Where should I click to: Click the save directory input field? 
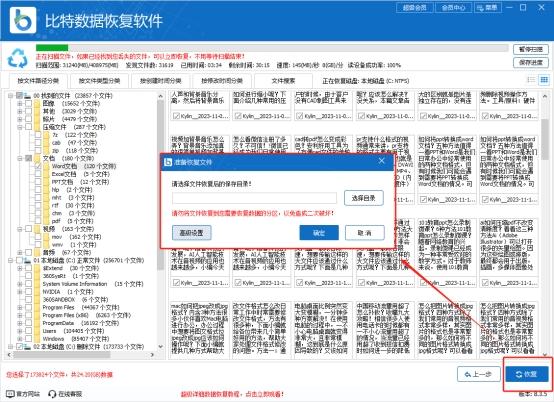[254, 198]
